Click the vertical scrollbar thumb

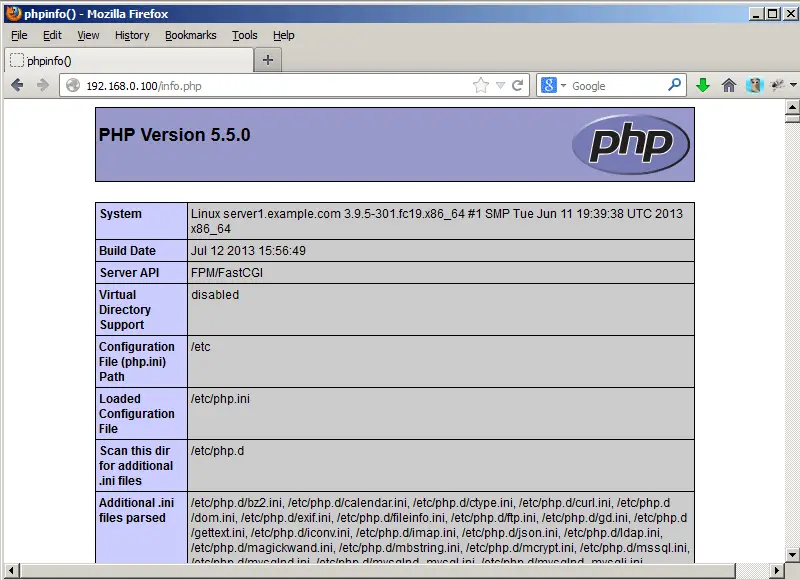(792, 118)
